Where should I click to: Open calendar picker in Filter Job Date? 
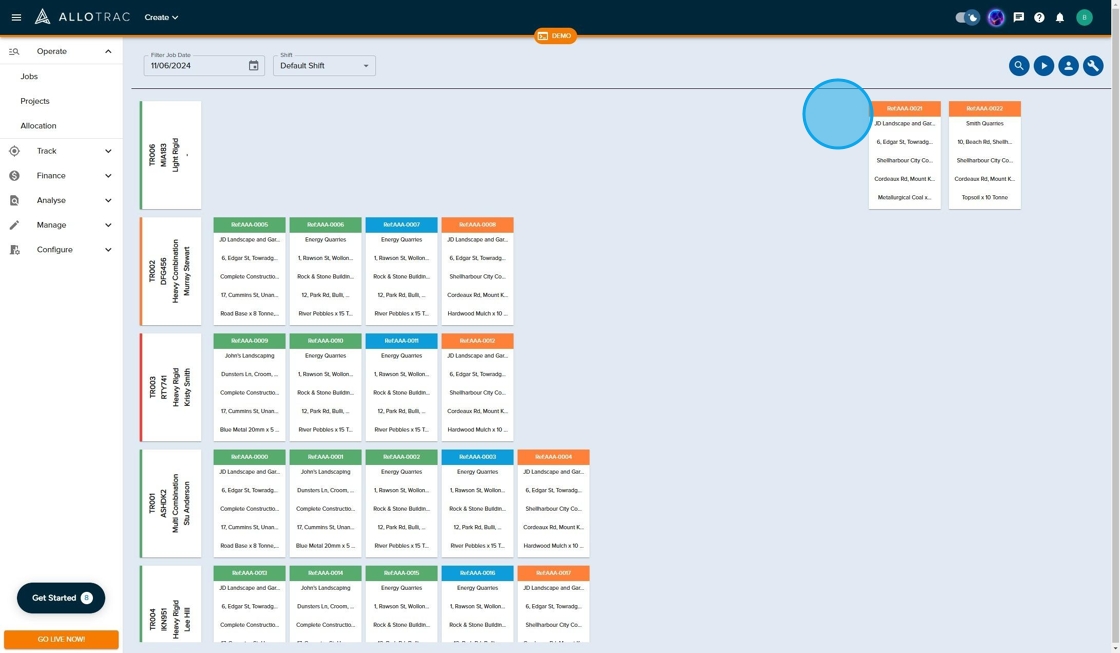click(254, 66)
